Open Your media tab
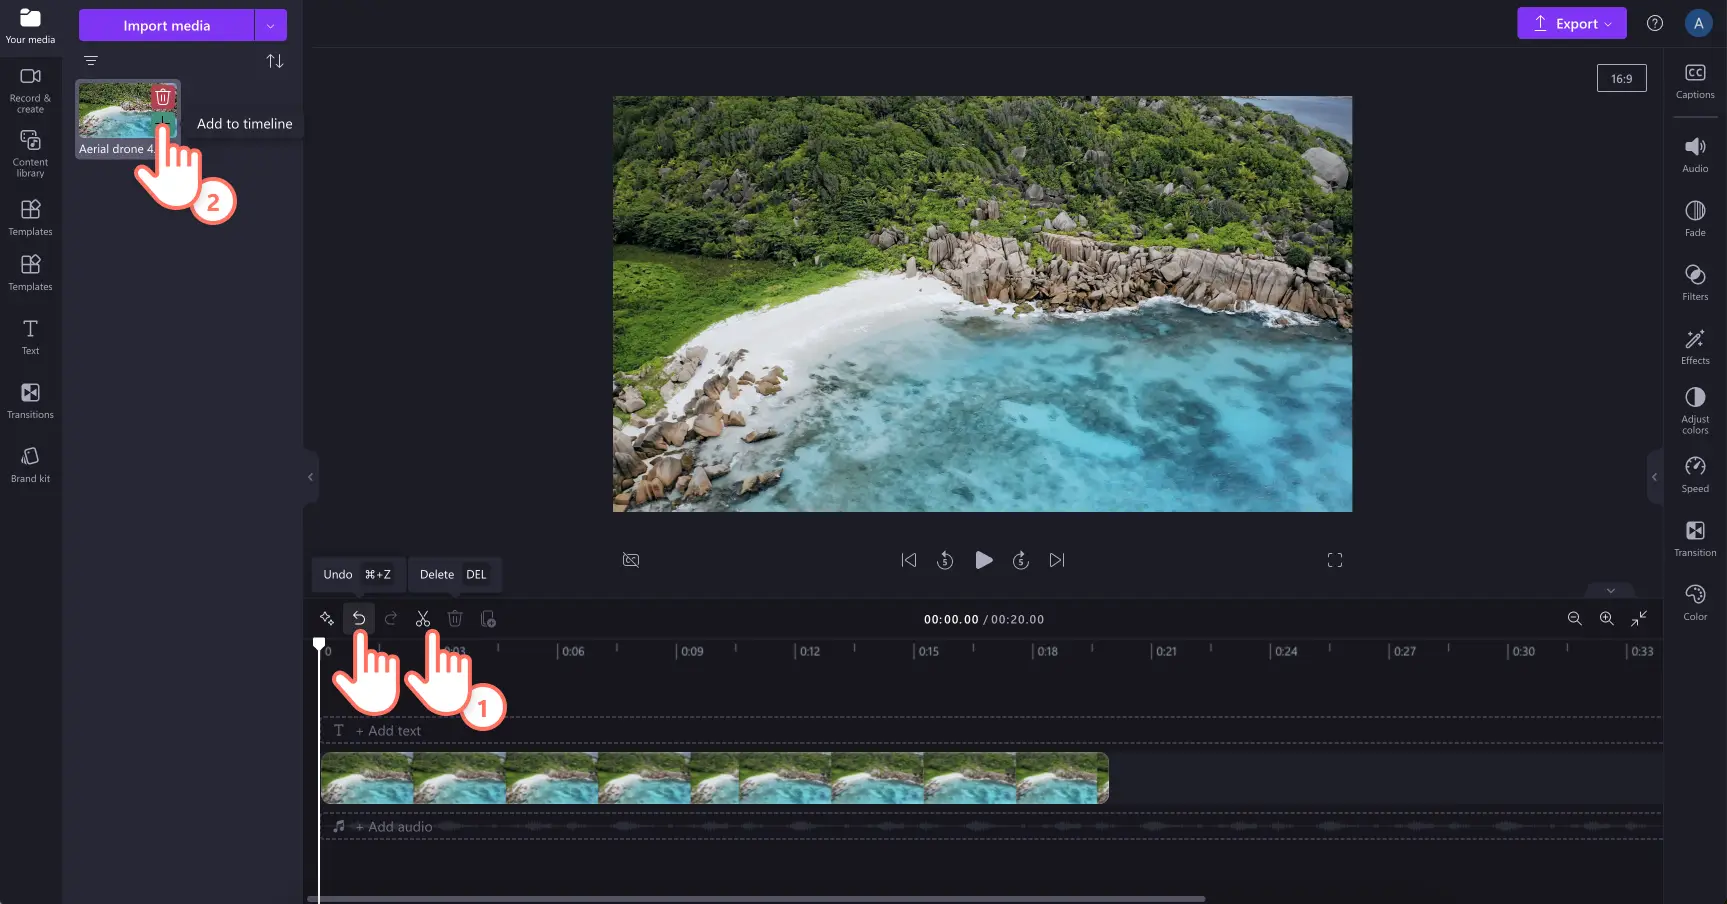1727x904 pixels. (30, 25)
